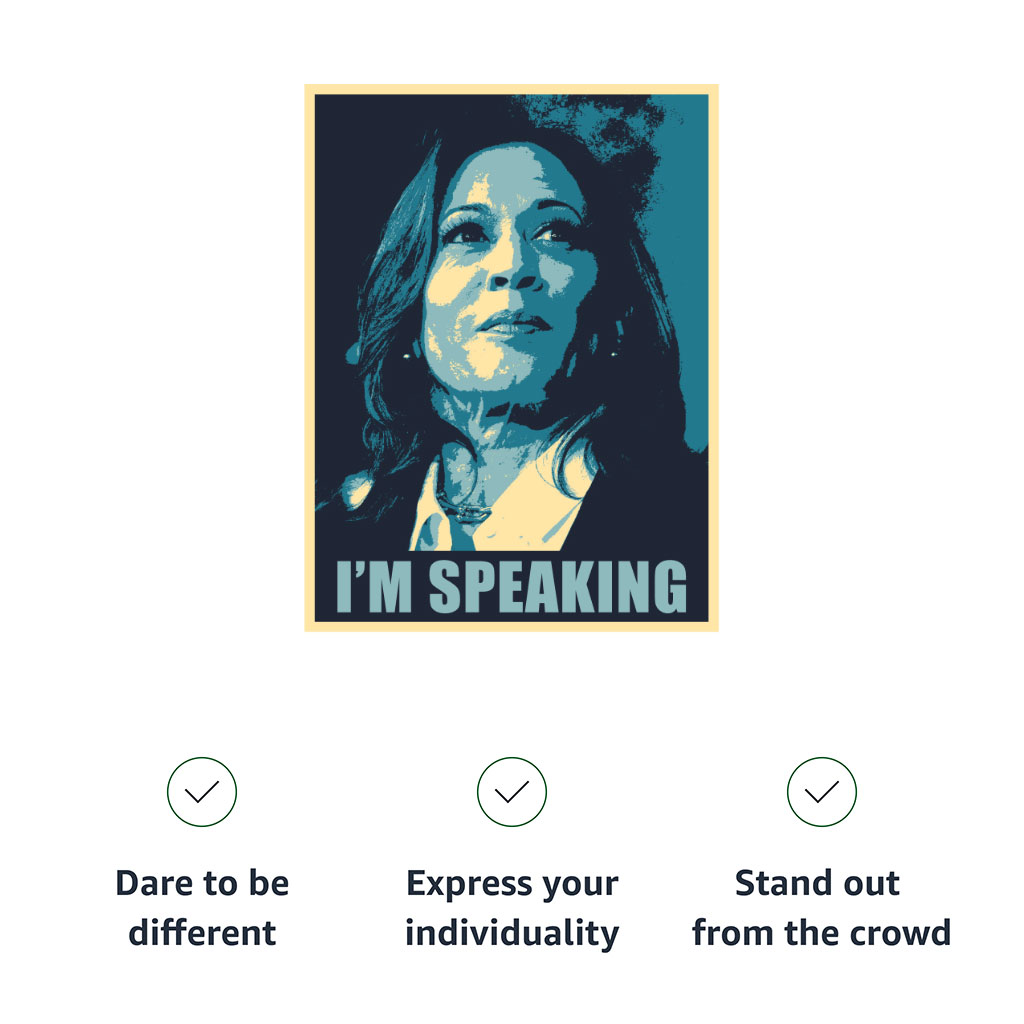Select the checkmark circle above "Express your individuality"
Image resolution: width=1024 pixels, height=1024 pixels.
click(511, 792)
